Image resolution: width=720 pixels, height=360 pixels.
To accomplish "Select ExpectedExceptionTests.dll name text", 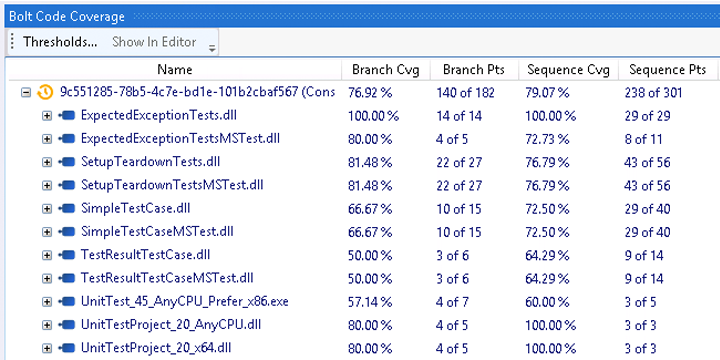I will (x=159, y=115).
